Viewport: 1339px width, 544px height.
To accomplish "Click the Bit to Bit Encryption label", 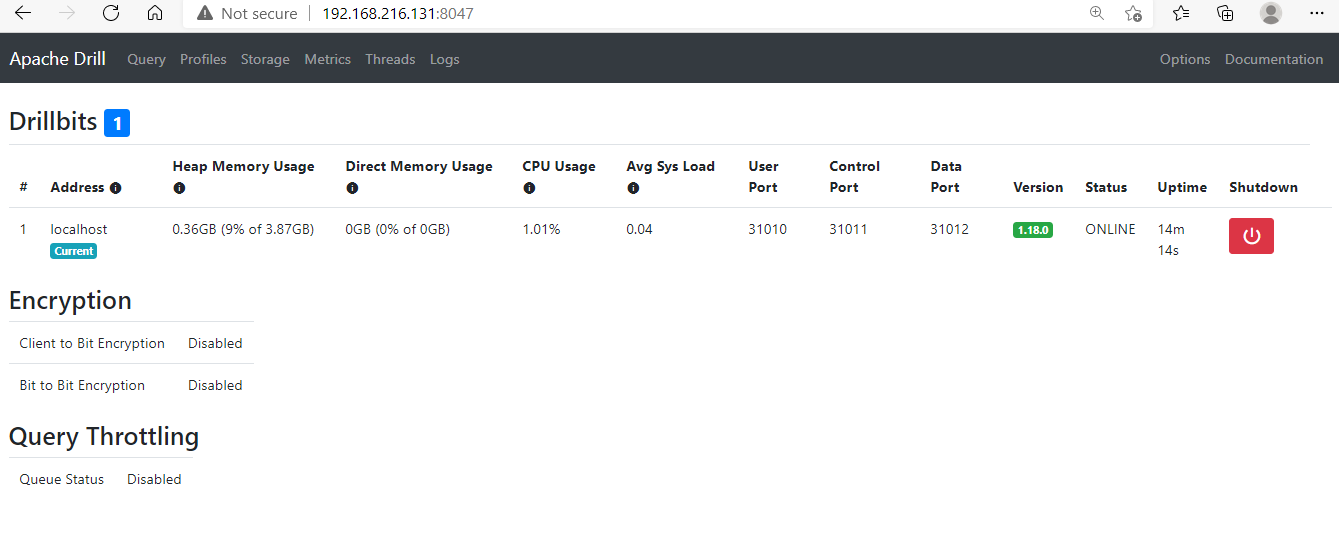I will point(82,385).
